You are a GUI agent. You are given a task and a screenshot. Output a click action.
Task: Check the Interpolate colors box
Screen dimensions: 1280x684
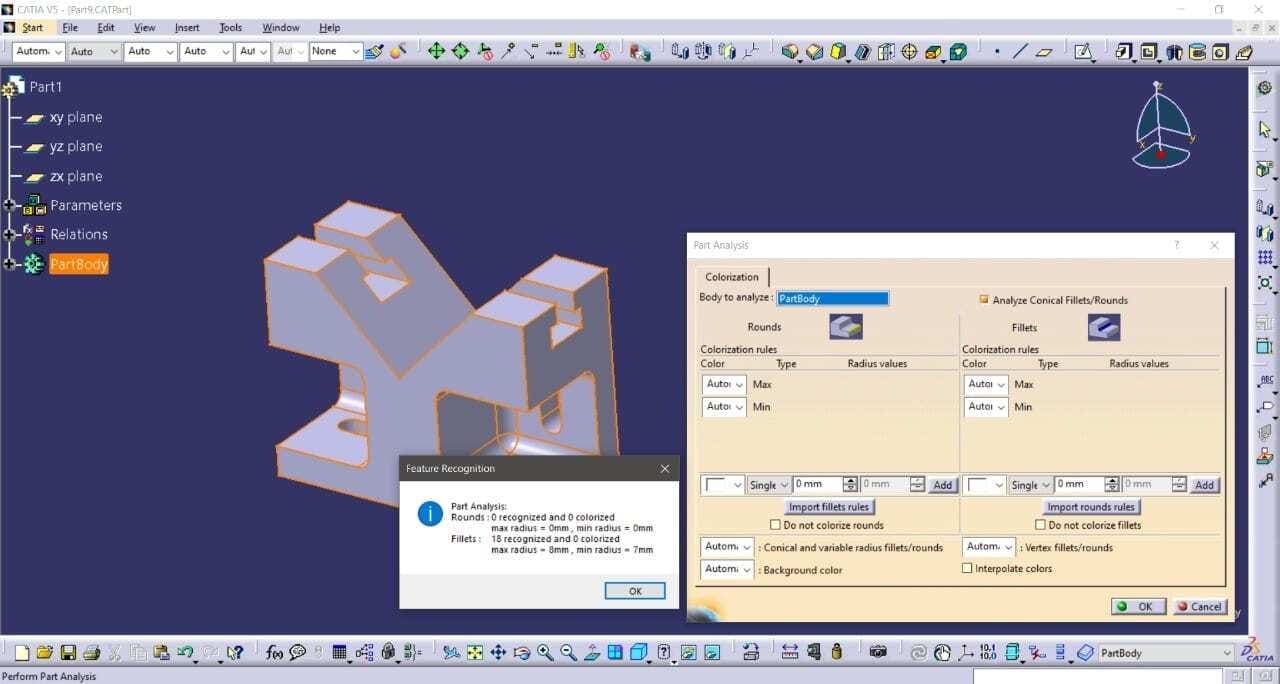pos(967,568)
